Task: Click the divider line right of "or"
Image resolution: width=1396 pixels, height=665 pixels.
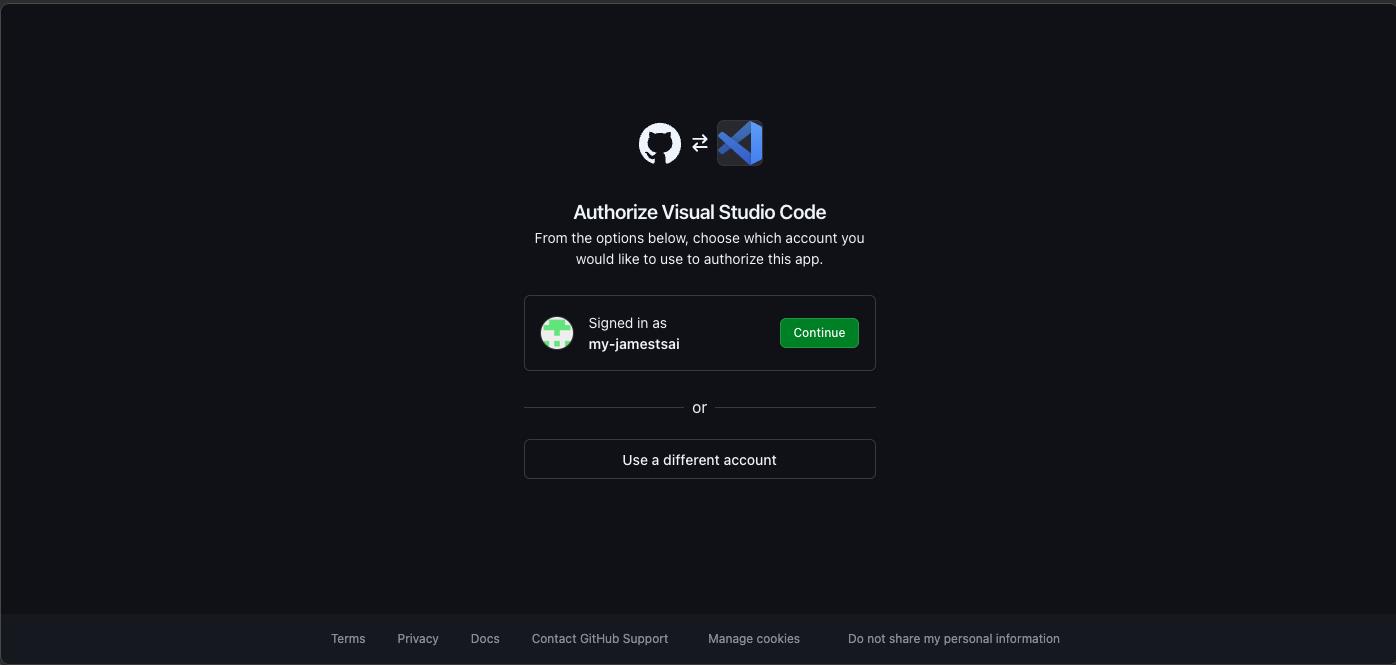Action: pos(795,408)
